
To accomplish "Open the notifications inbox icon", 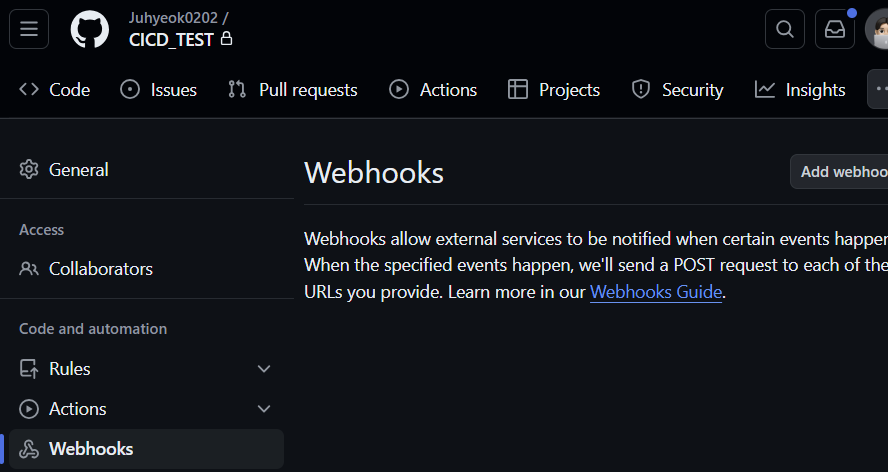I will 834,29.
